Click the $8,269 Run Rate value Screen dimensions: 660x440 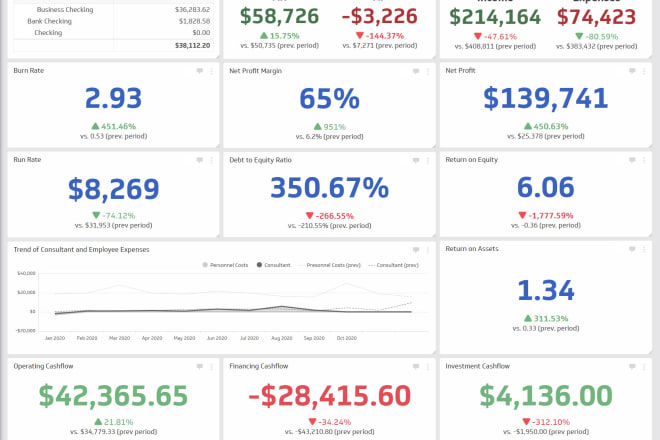[x=114, y=189]
